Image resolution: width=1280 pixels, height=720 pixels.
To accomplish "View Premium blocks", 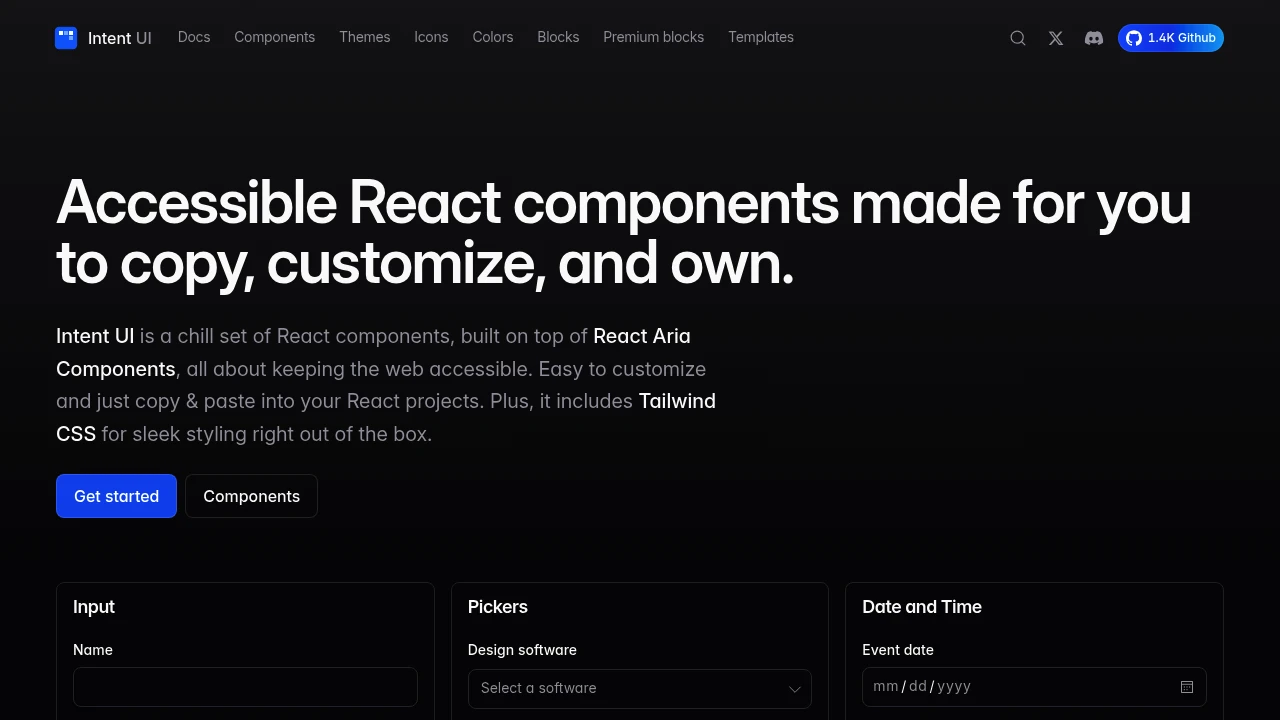I will pyautogui.click(x=653, y=37).
